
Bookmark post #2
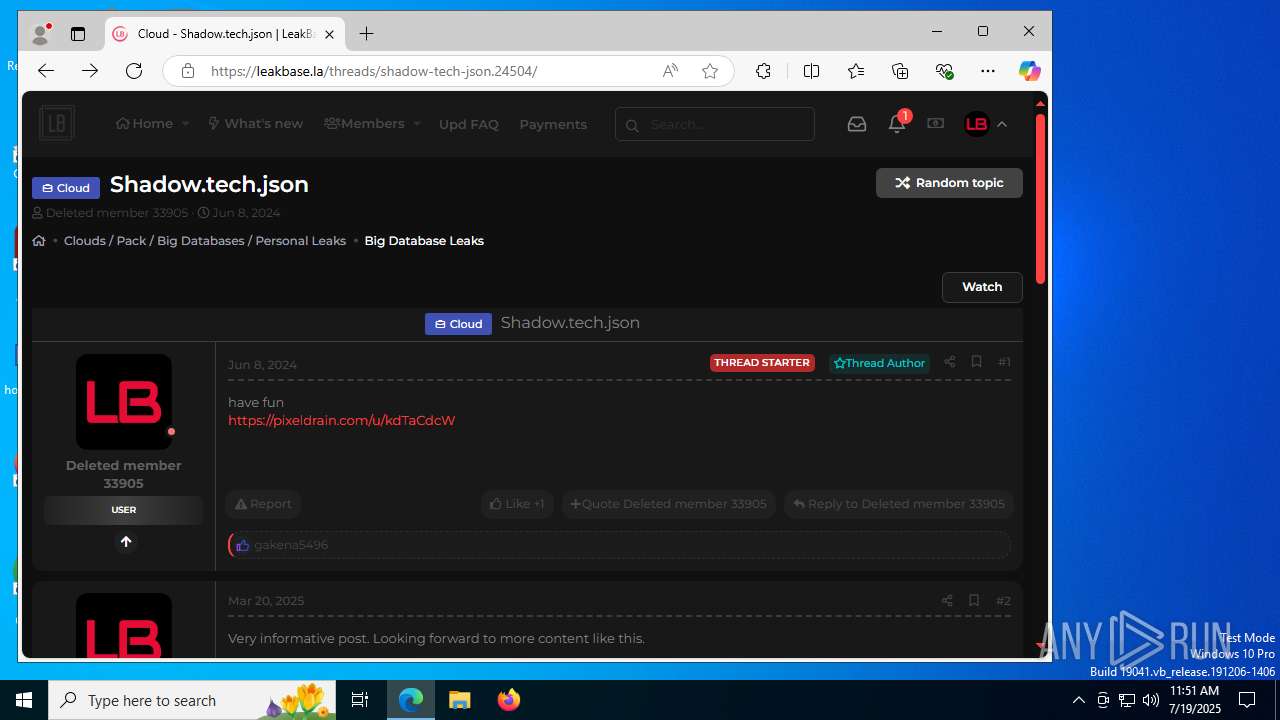point(973,601)
